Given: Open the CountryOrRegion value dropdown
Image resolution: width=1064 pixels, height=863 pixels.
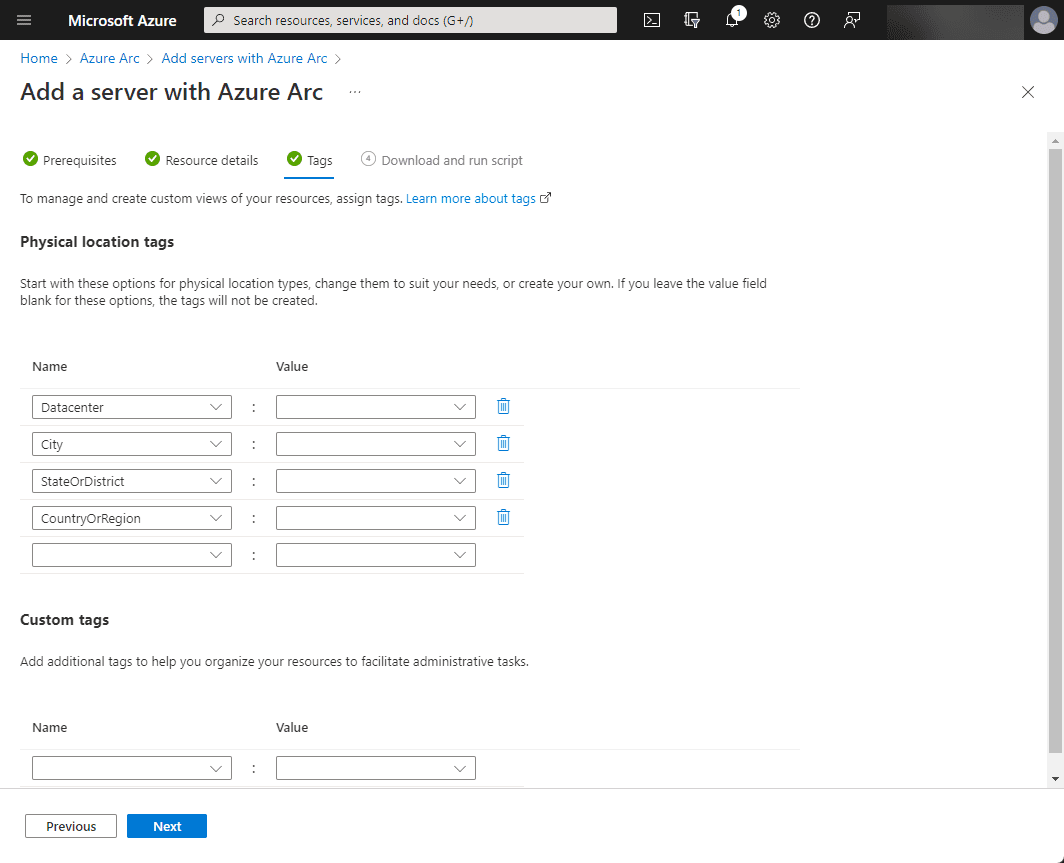Looking at the screenshot, I should (376, 518).
